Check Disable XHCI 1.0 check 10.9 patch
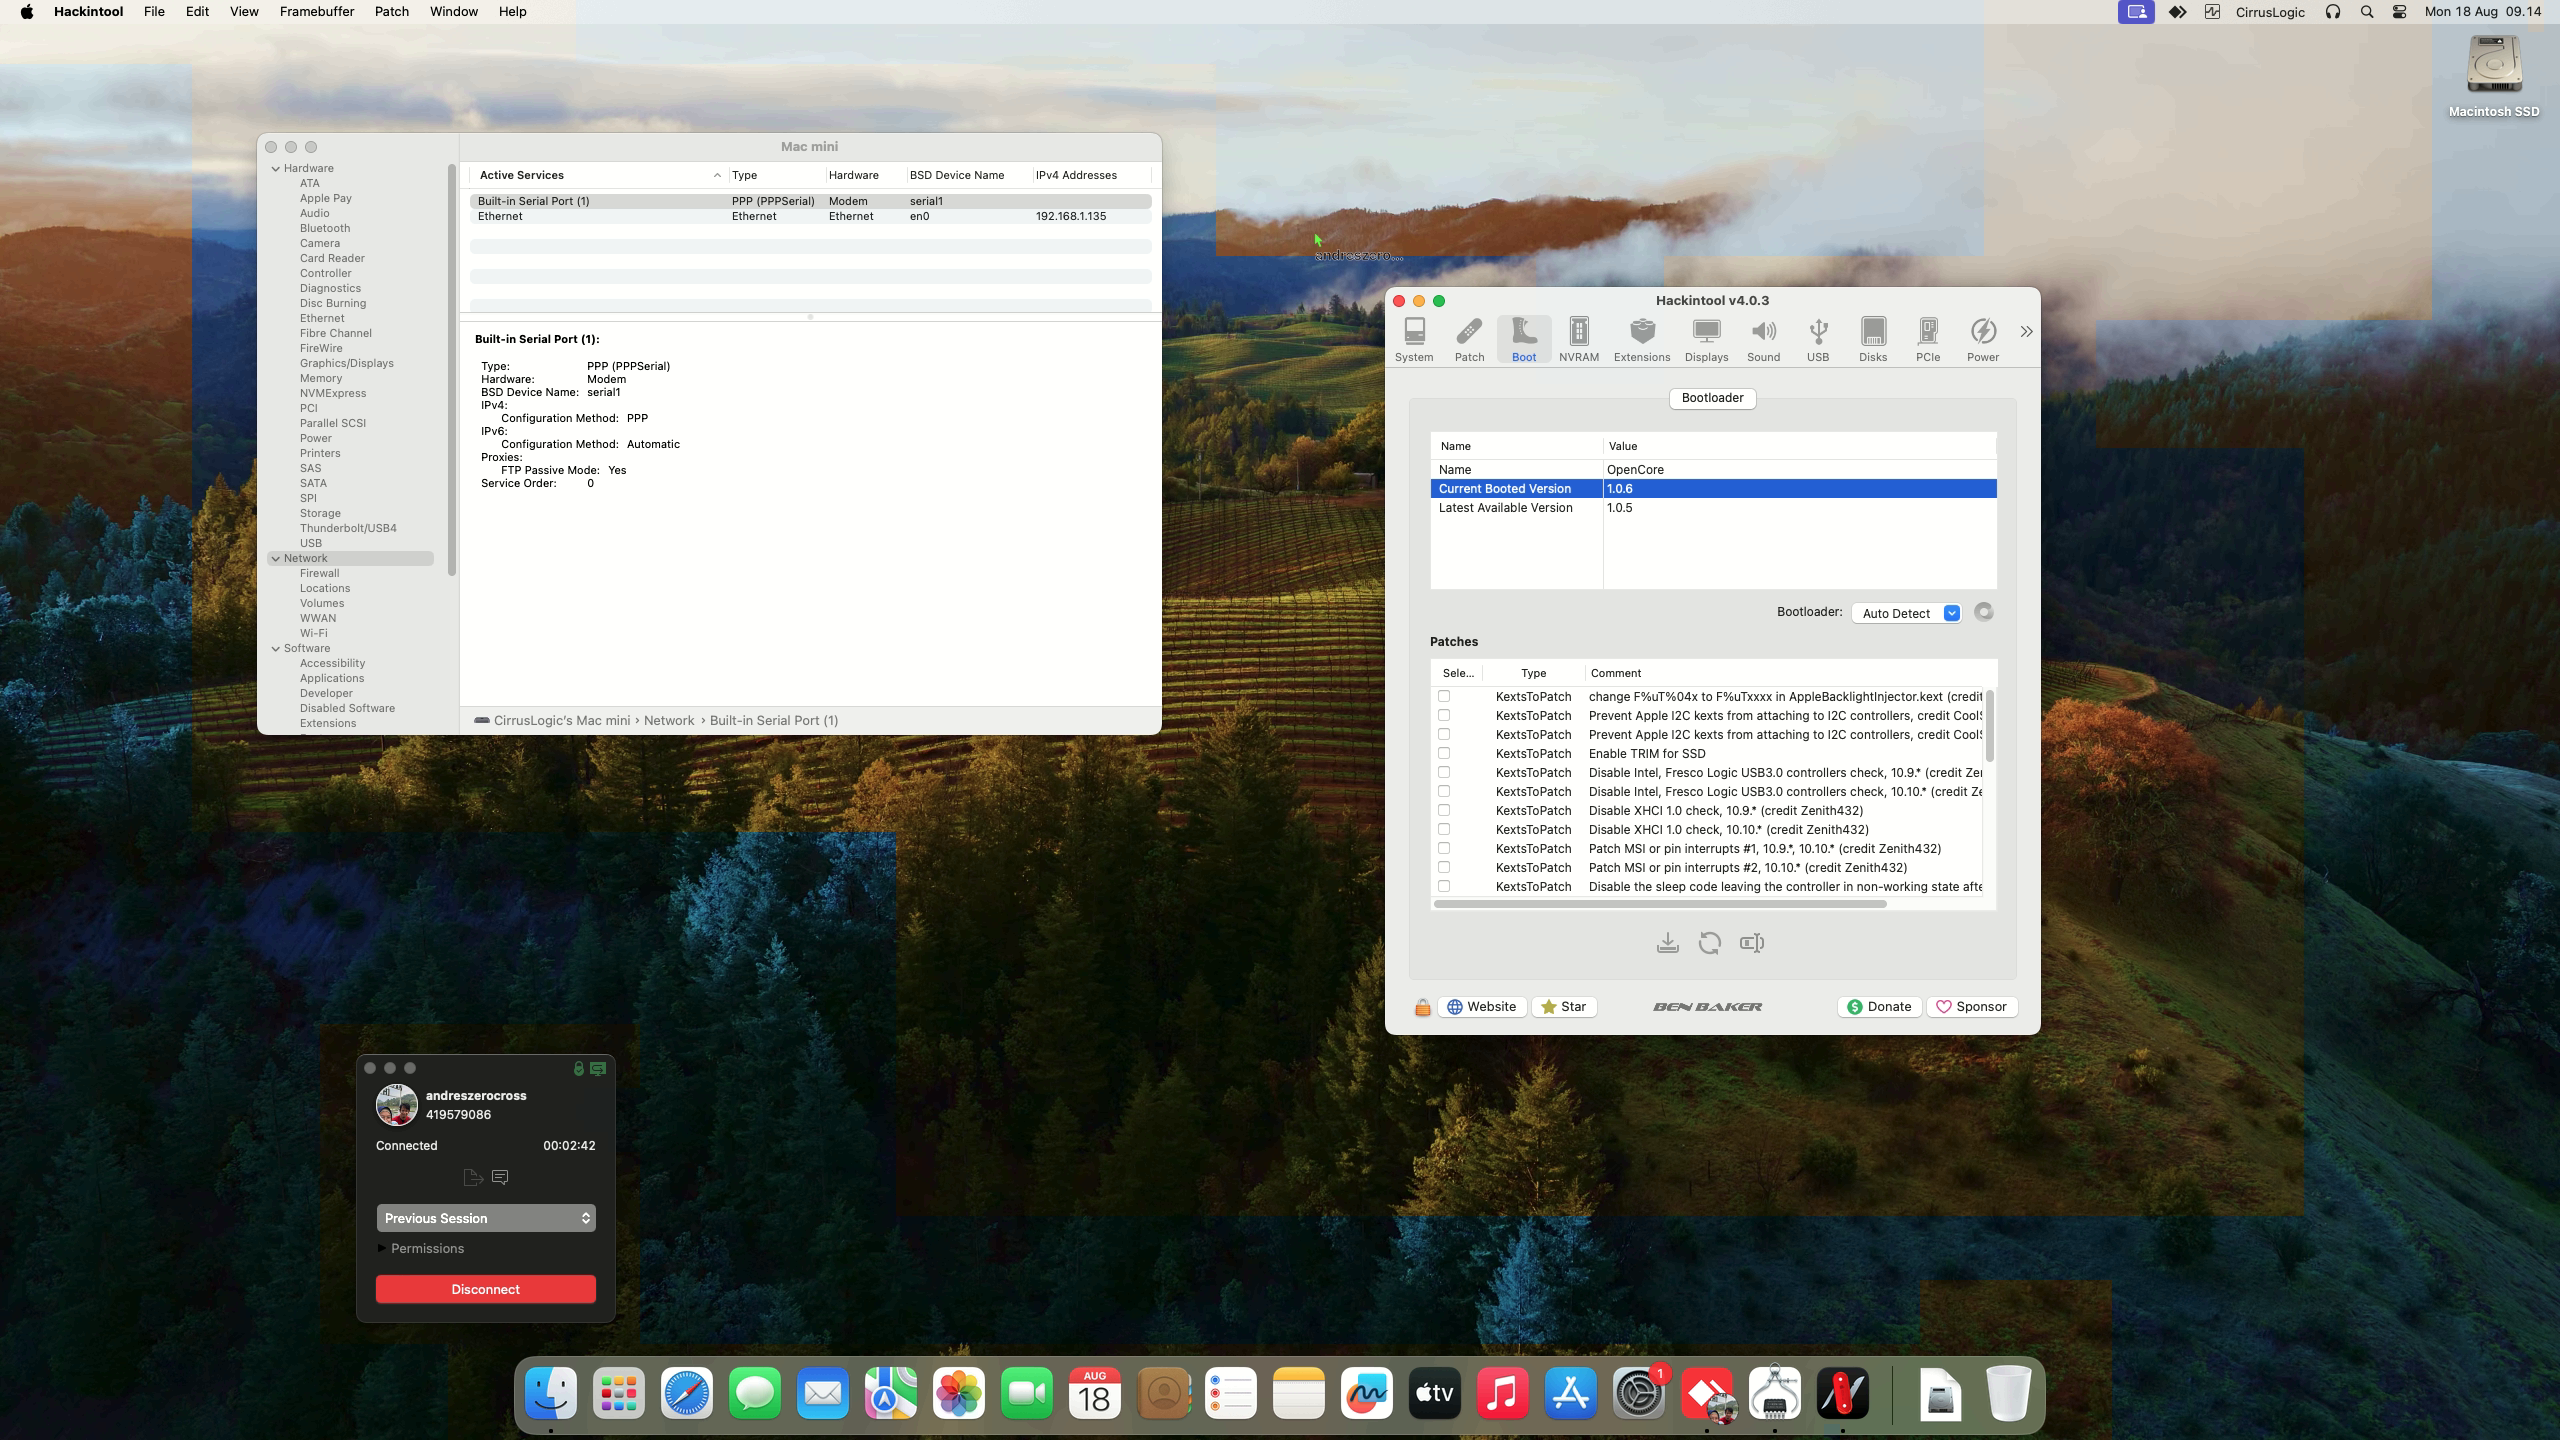The image size is (2560, 1440). [x=1443, y=810]
